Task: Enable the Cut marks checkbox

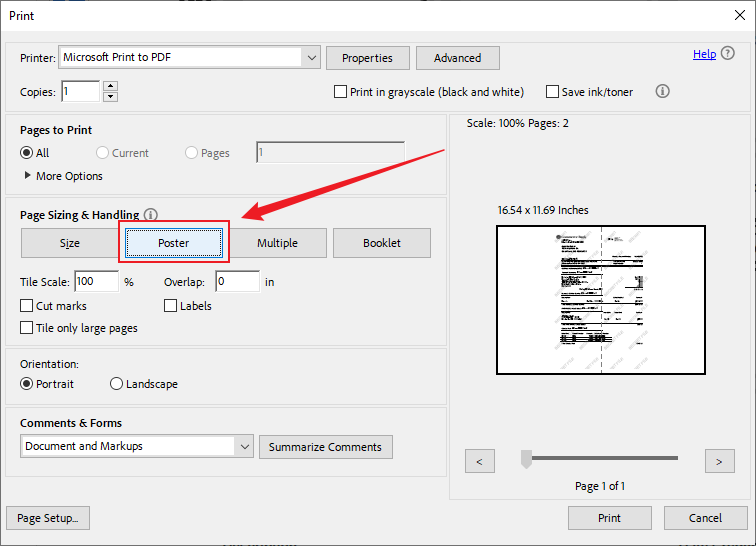Action: pyautogui.click(x=27, y=306)
